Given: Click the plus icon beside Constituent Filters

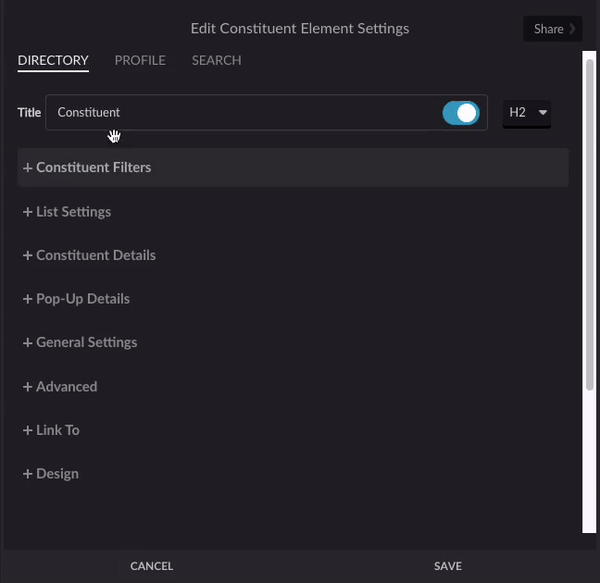Looking at the screenshot, I should click(28, 168).
